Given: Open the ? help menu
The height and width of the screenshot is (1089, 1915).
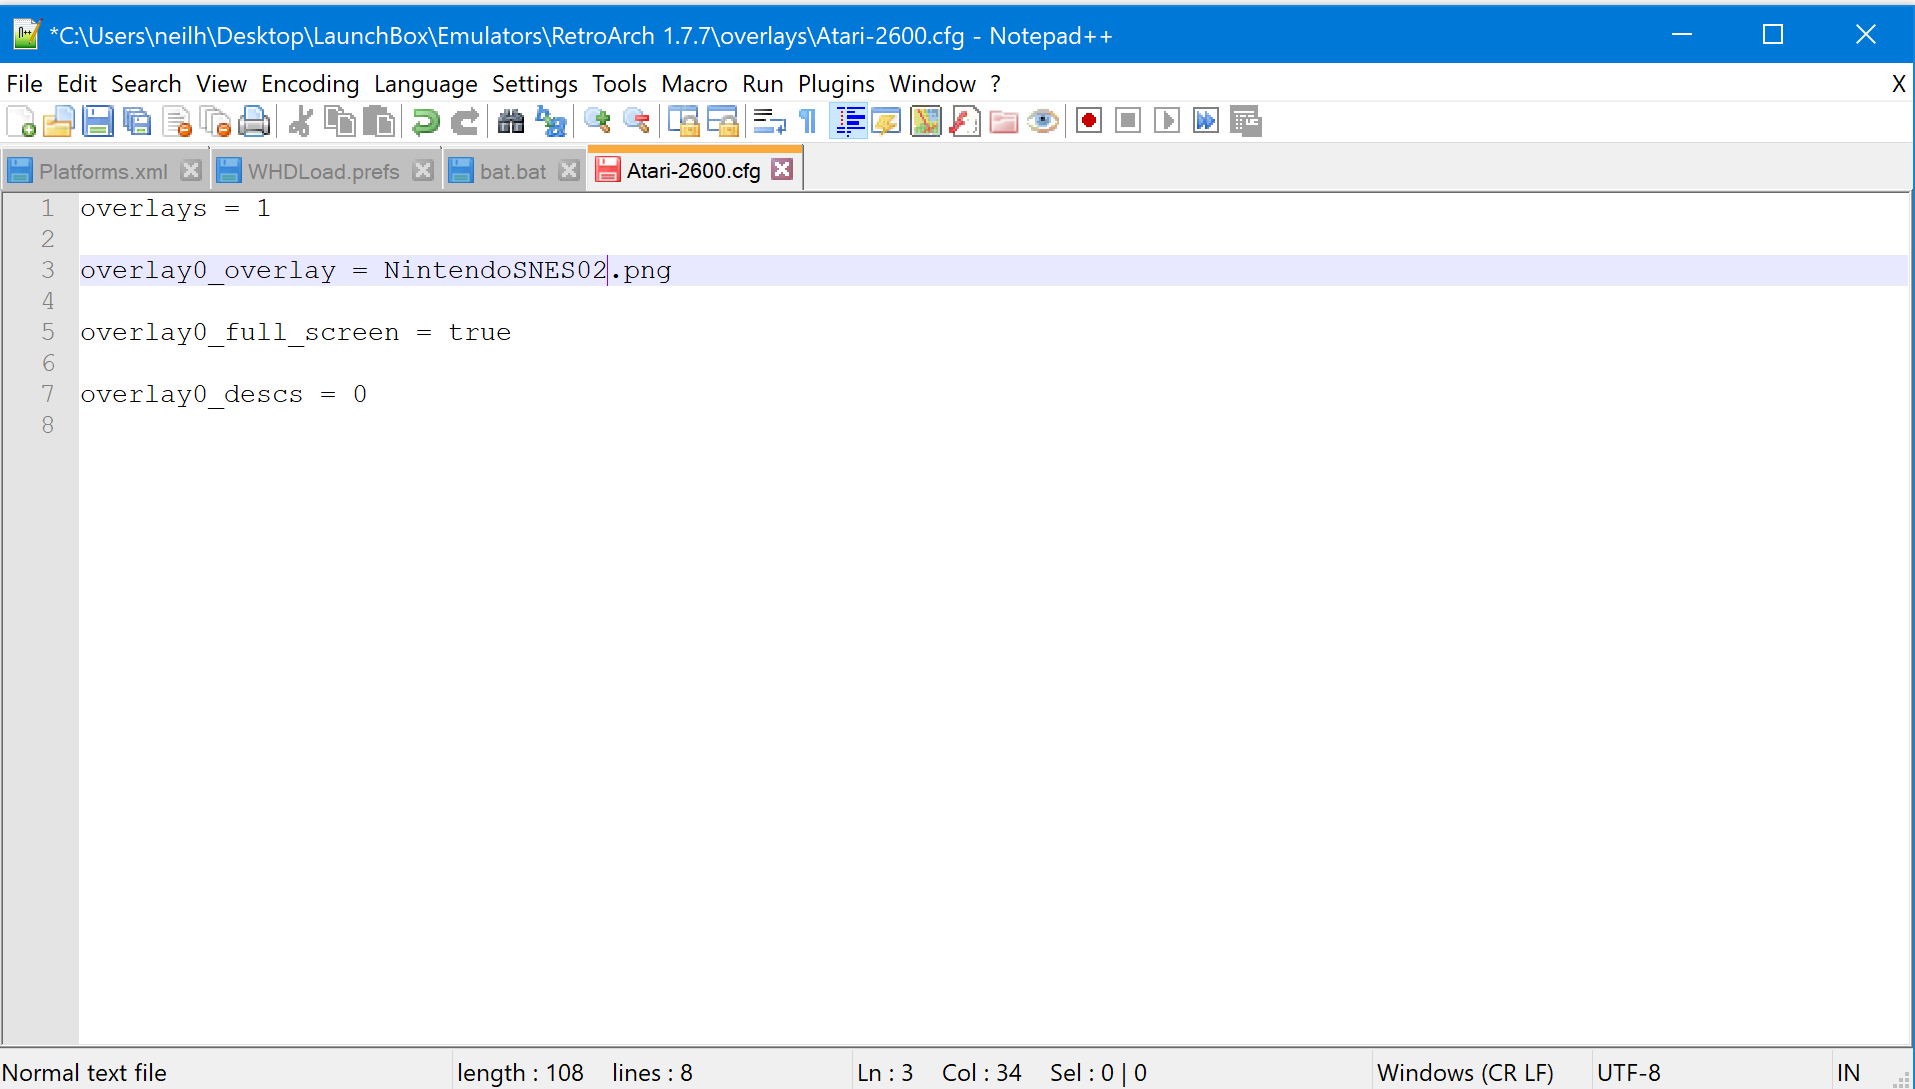Looking at the screenshot, I should point(996,84).
